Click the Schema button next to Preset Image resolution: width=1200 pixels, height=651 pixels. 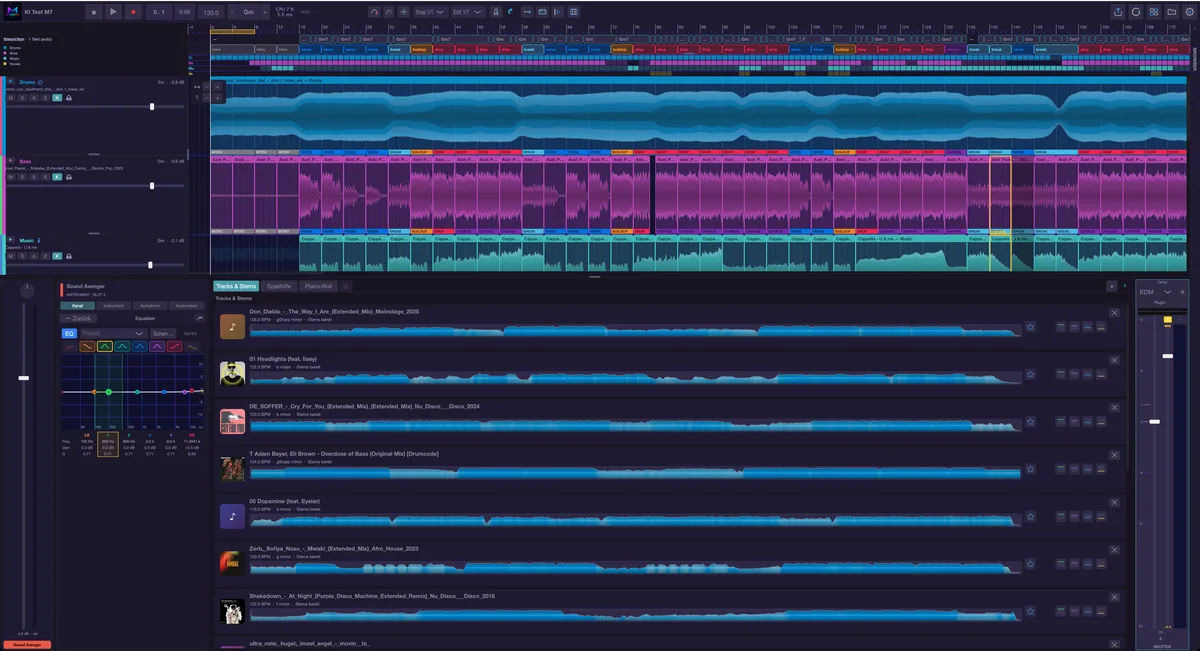163,333
